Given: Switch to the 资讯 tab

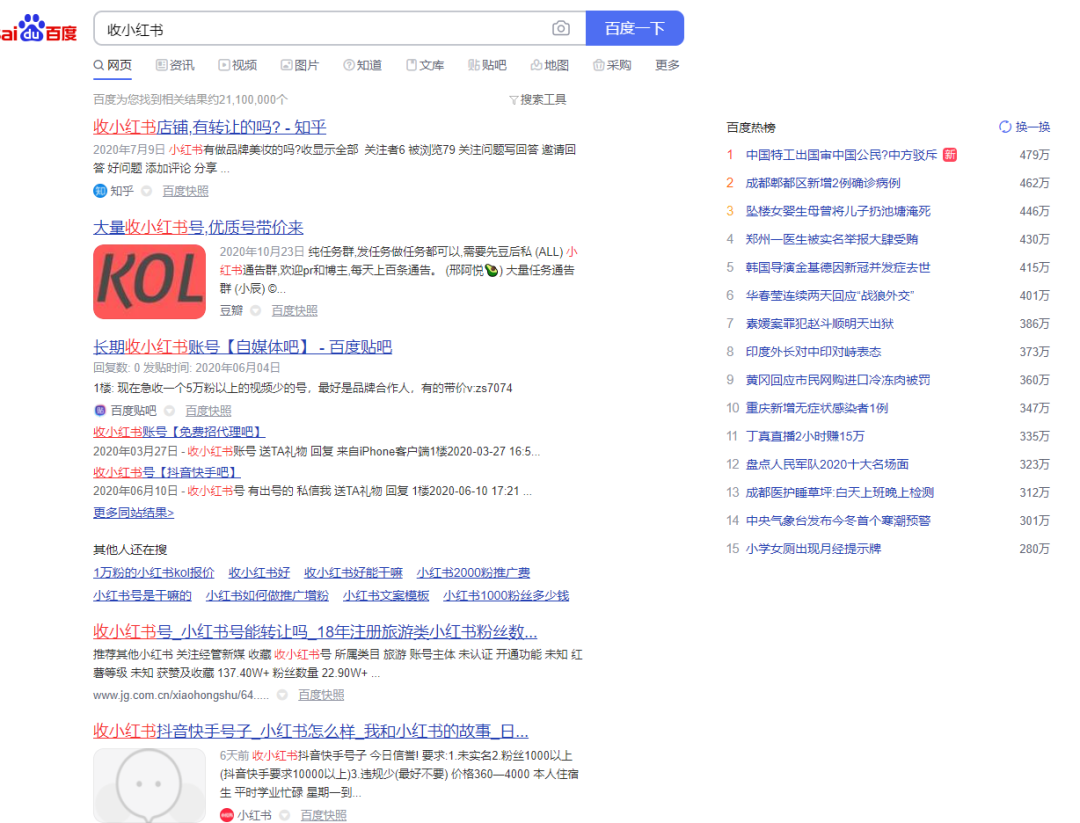Looking at the screenshot, I should tap(175, 65).
